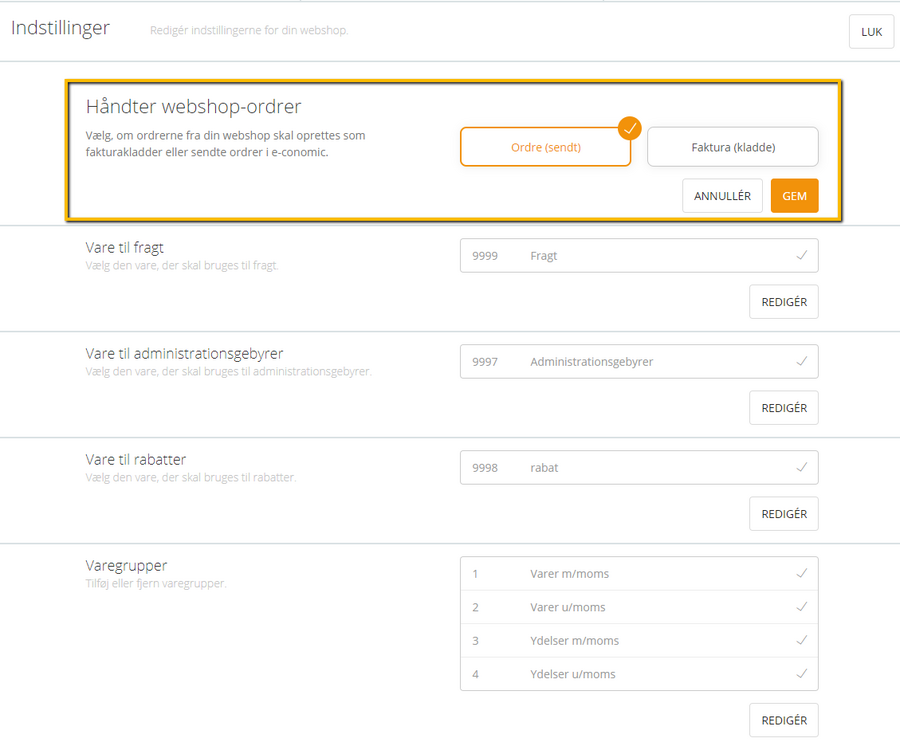Edit the Vare til fragt setting
900x742 pixels.
(x=783, y=302)
